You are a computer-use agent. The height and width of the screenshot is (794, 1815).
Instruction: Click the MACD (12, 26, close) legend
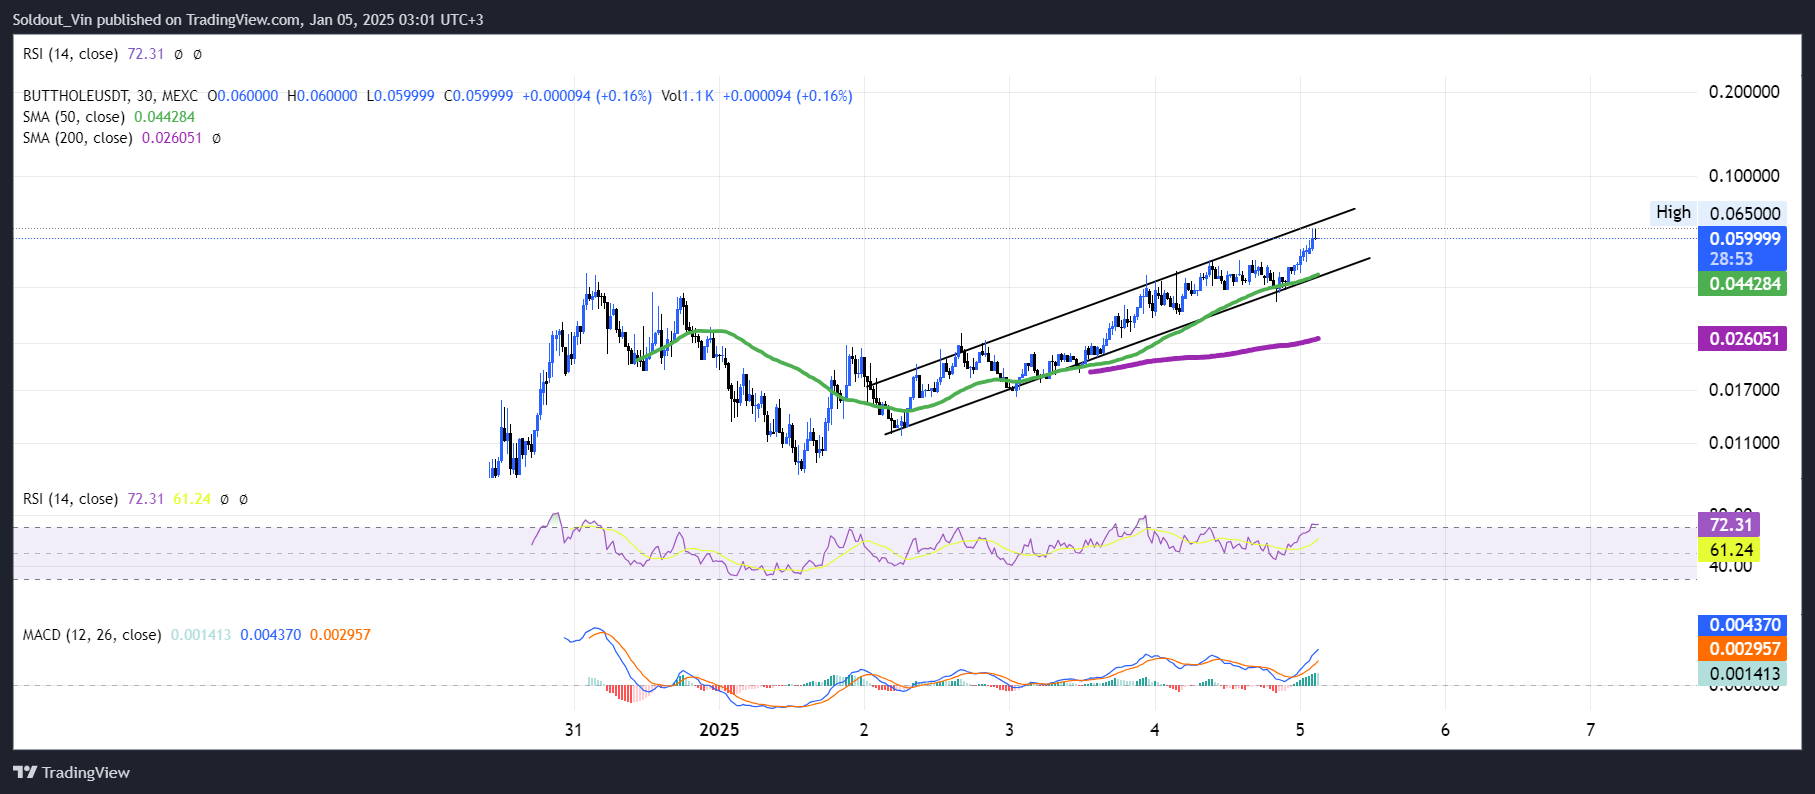pyautogui.click(x=92, y=635)
